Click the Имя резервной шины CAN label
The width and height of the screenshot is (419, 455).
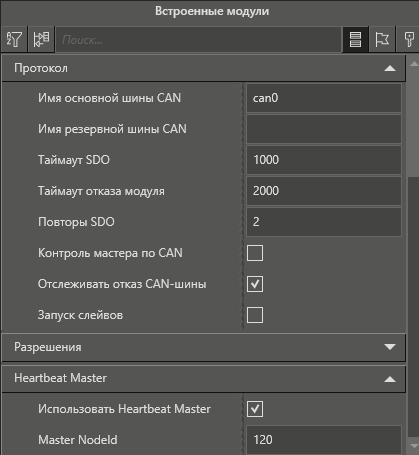112,129
